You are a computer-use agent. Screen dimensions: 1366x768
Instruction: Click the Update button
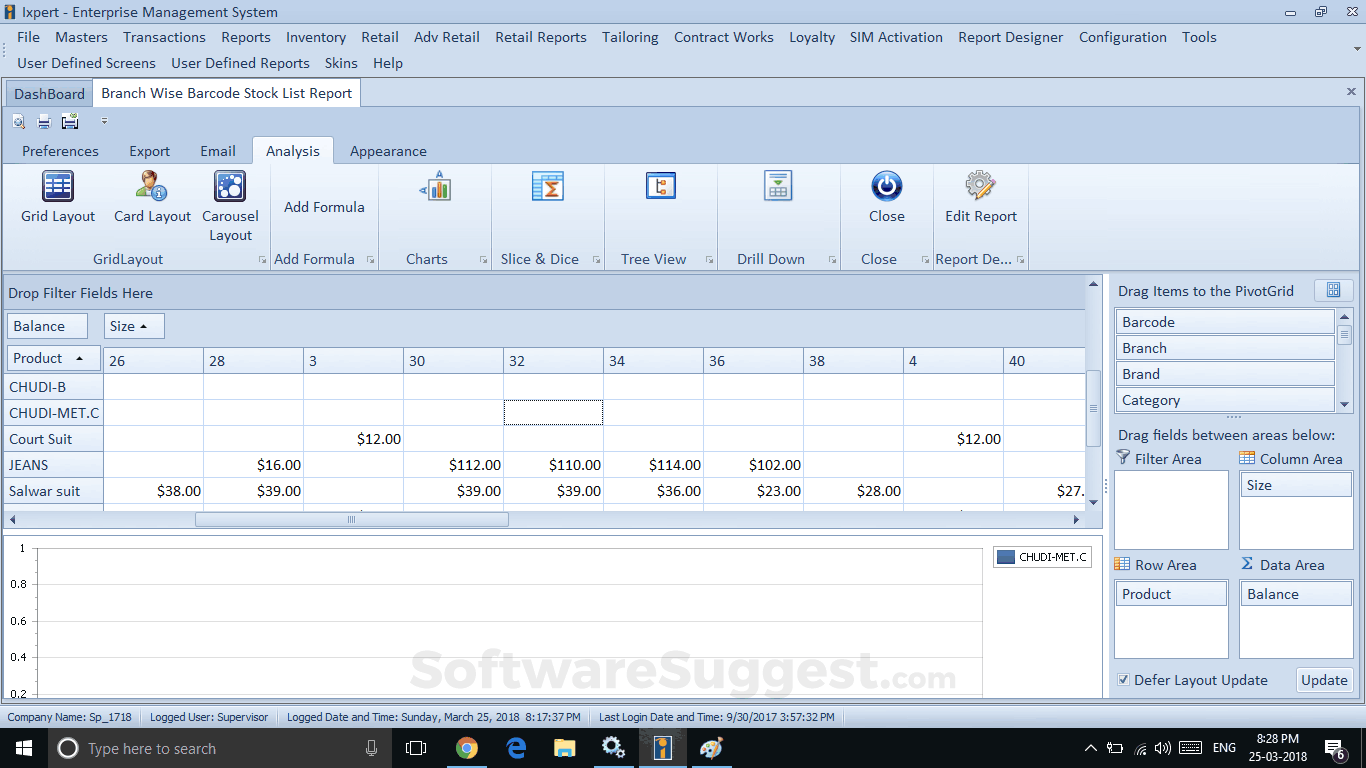pos(1324,680)
